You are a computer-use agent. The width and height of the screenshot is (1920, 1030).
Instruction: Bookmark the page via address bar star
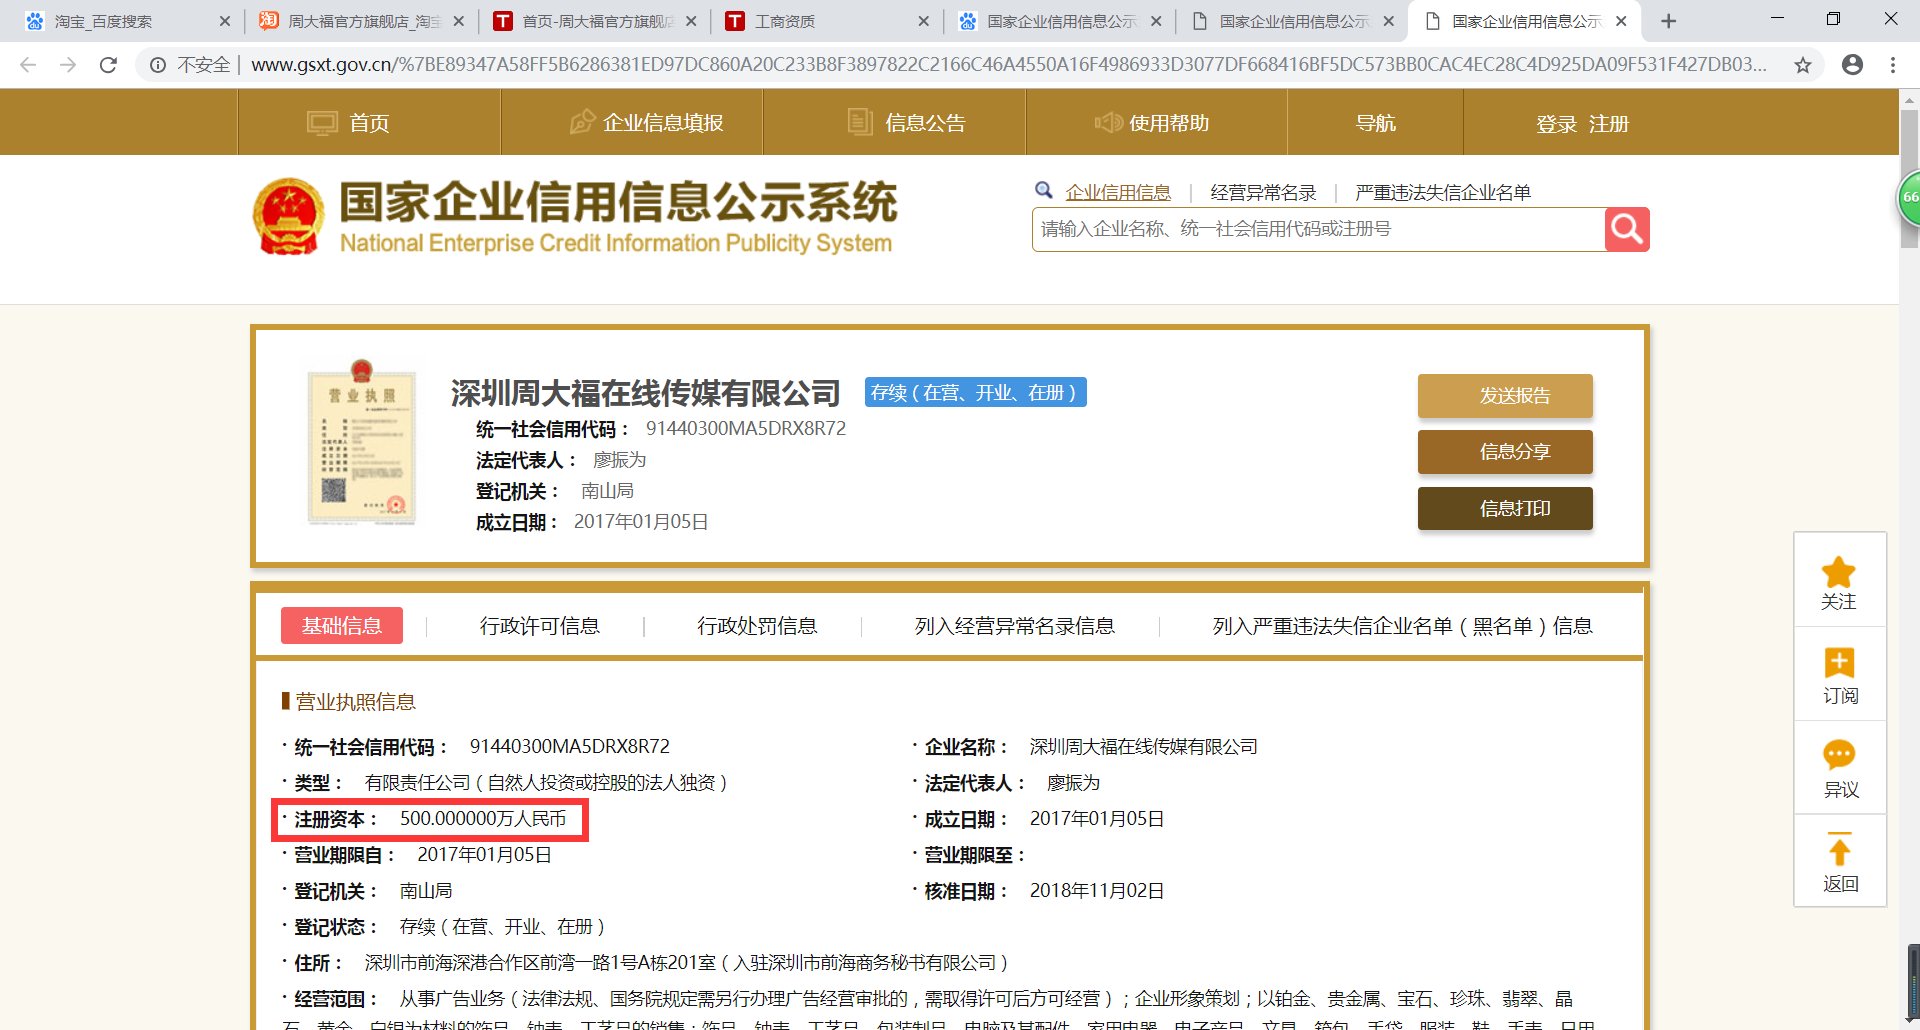click(x=1803, y=64)
